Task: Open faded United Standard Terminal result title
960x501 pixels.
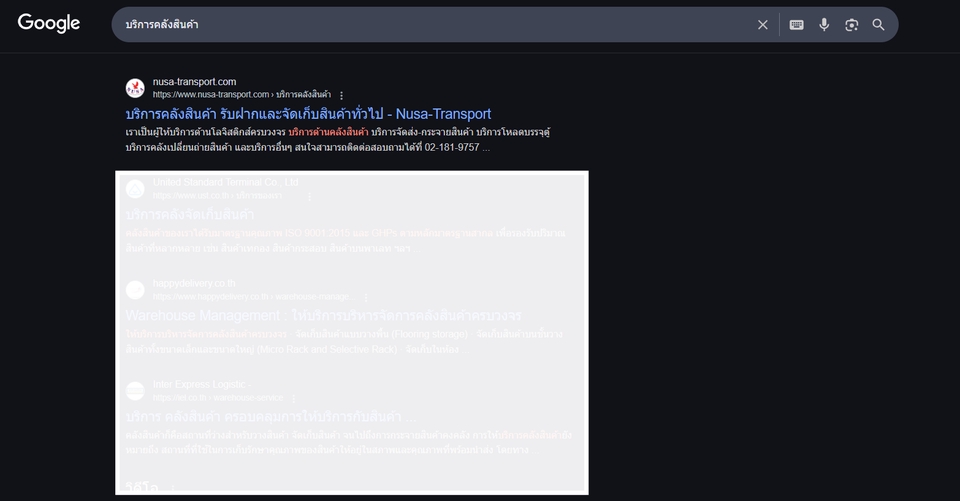Action: point(190,214)
